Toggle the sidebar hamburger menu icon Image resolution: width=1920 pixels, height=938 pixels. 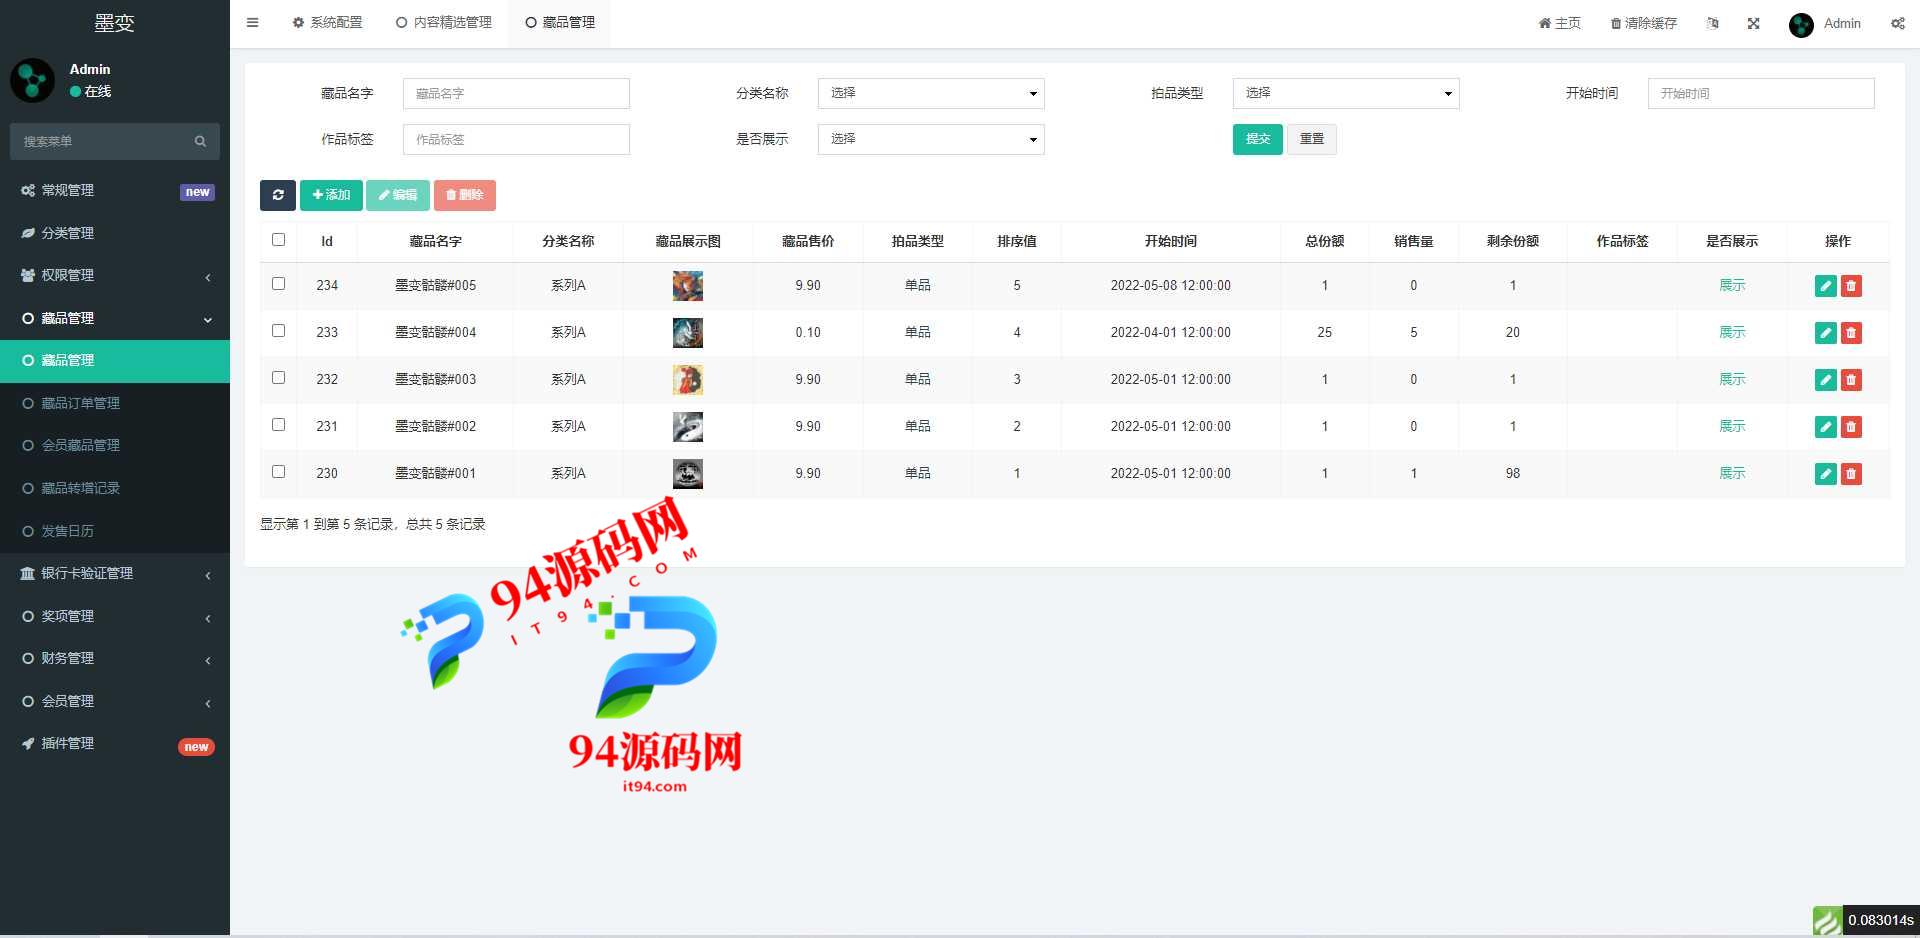[x=252, y=22]
